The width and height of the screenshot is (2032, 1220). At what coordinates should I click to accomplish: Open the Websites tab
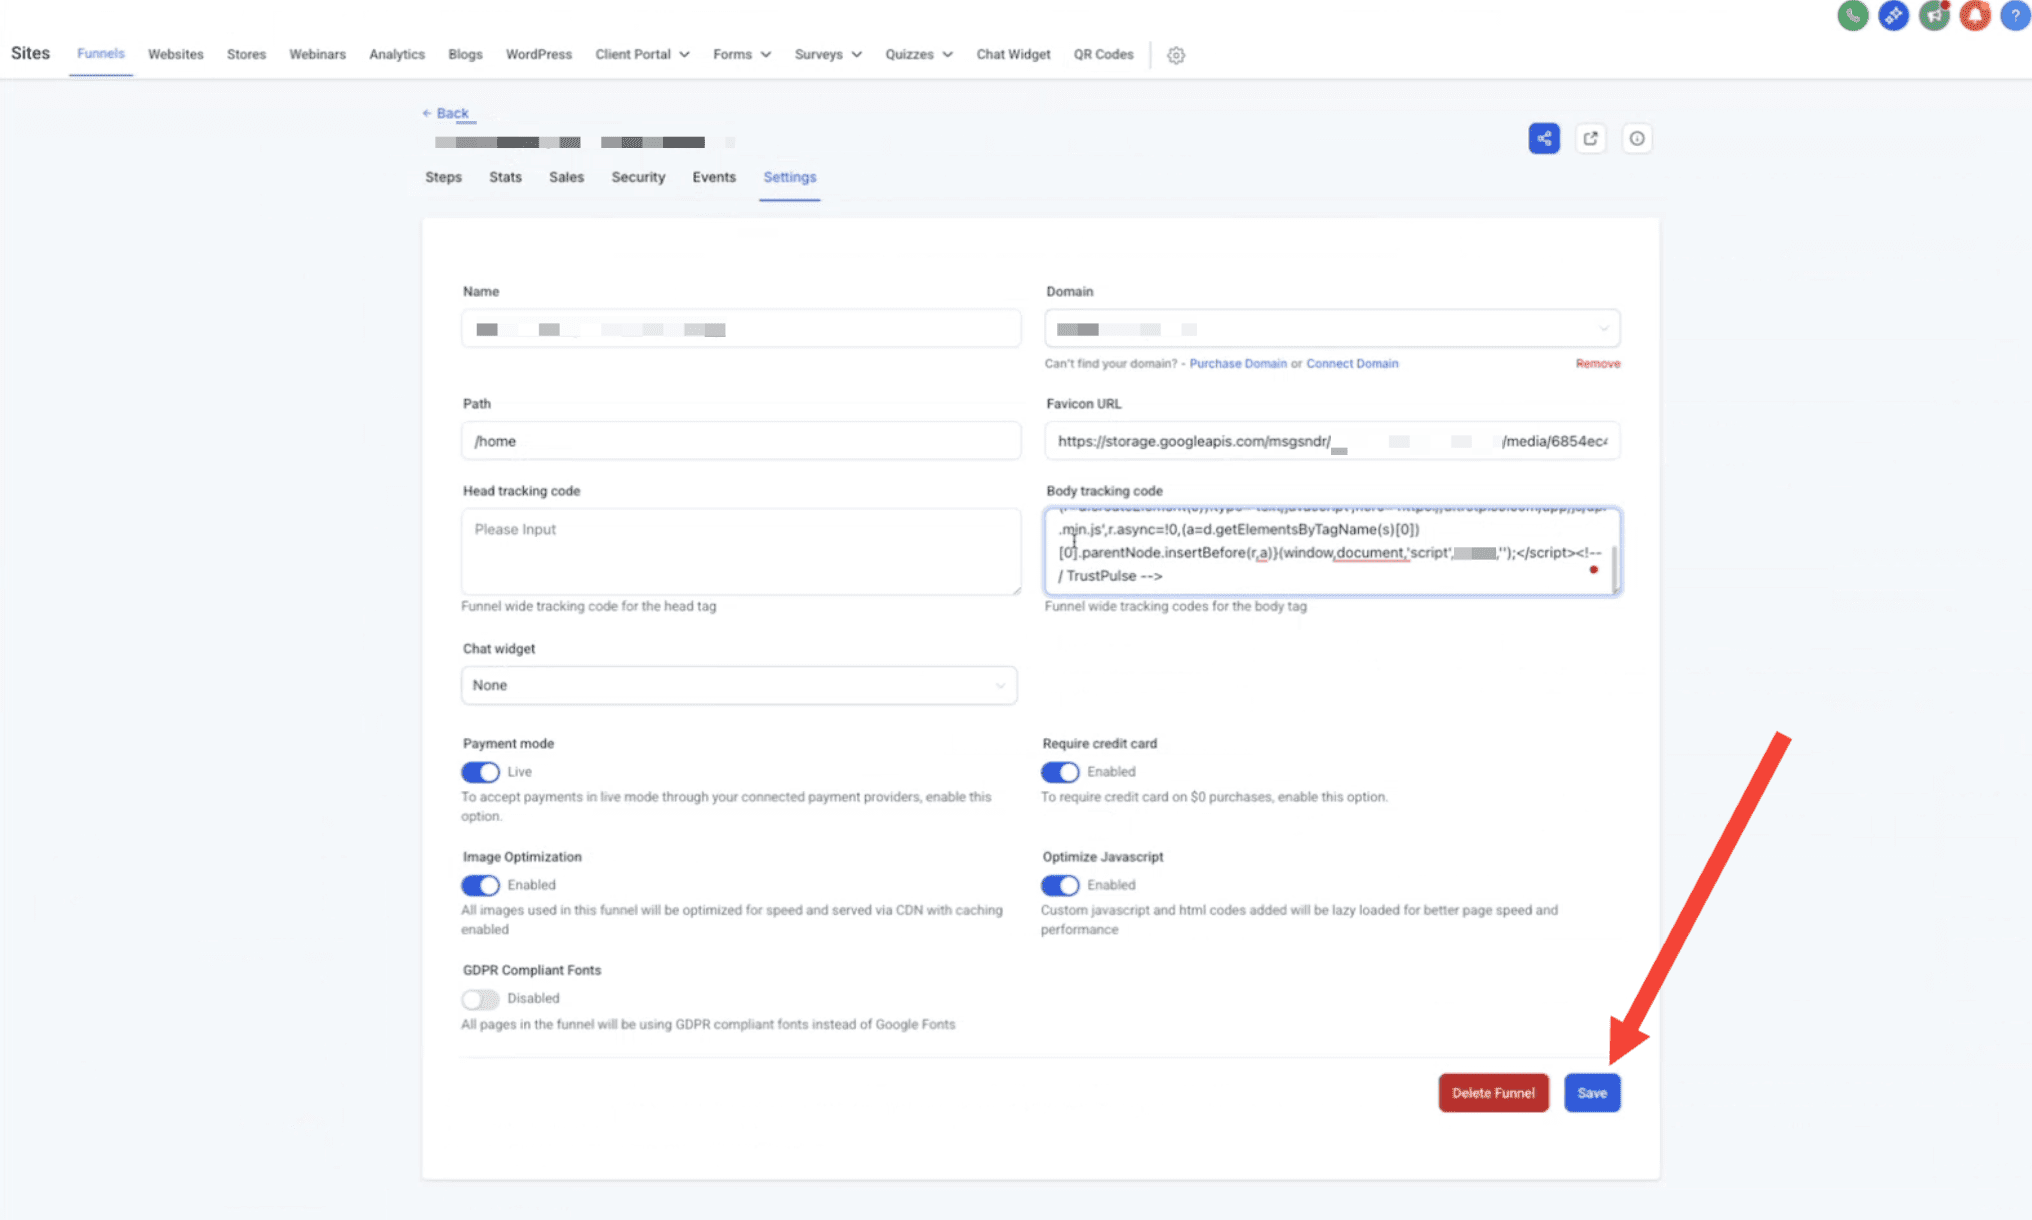coord(176,54)
